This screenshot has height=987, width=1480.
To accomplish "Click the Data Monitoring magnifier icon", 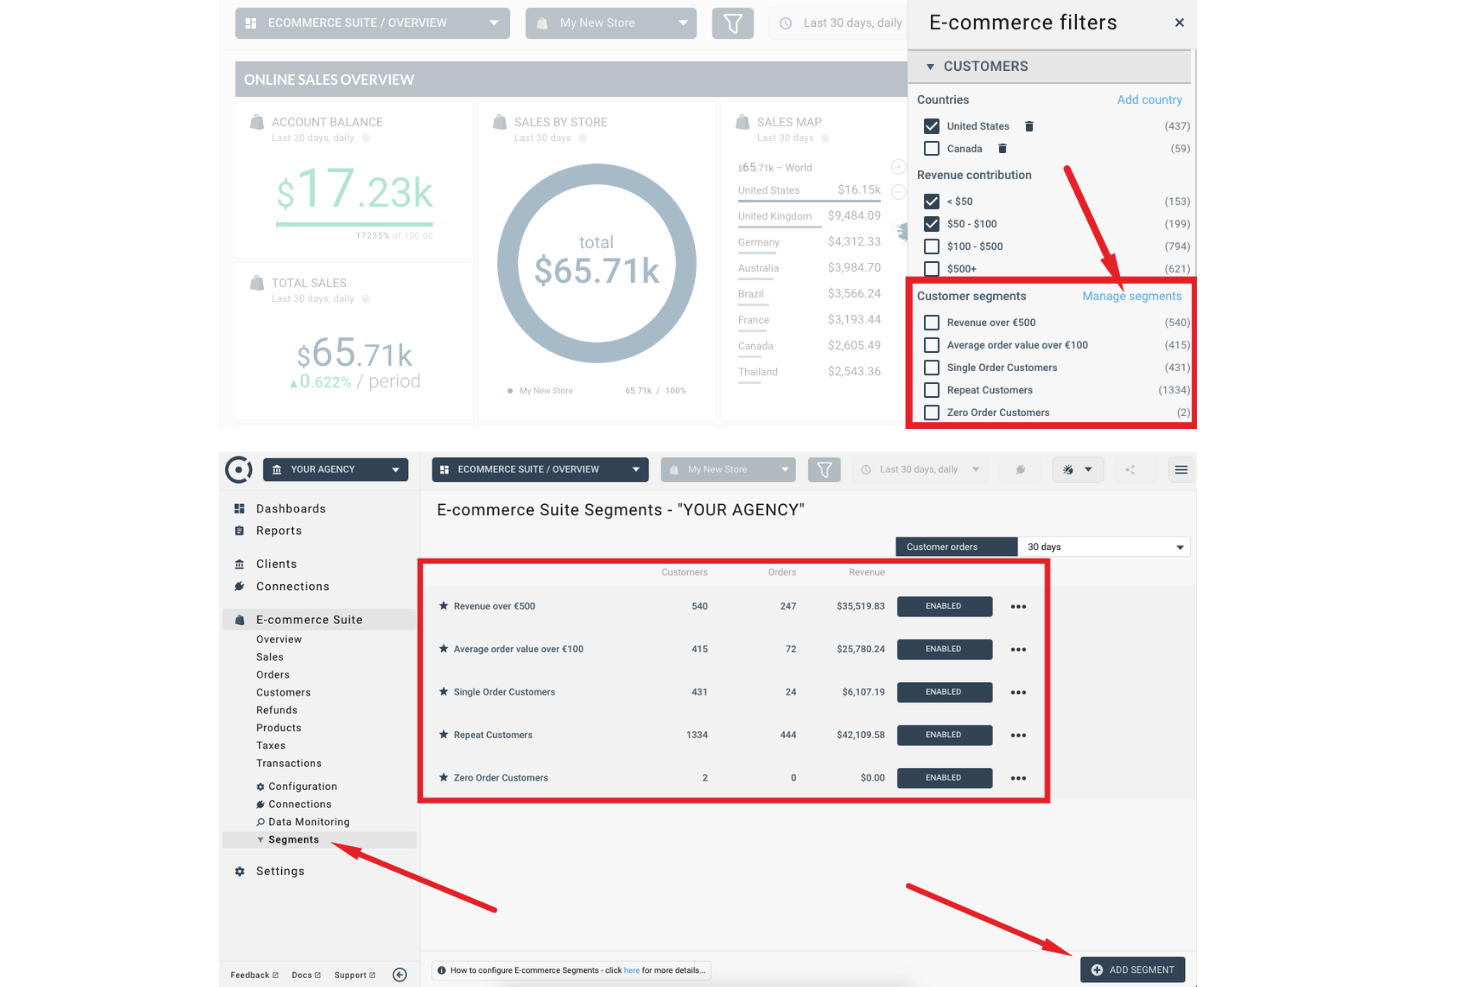I will pyautogui.click(x=262, y=821).
